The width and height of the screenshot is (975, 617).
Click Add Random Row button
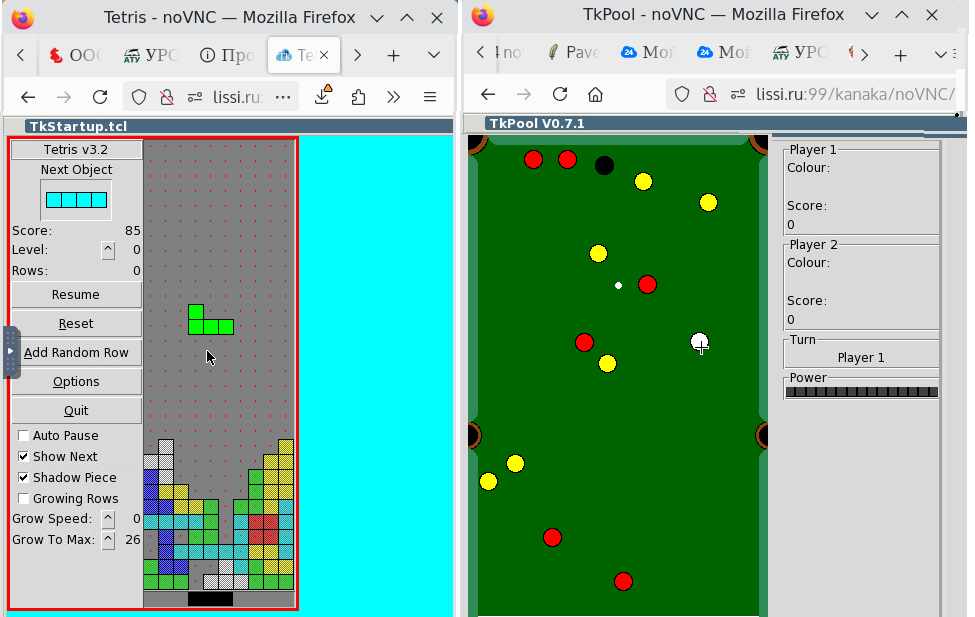tap(76, 353)
